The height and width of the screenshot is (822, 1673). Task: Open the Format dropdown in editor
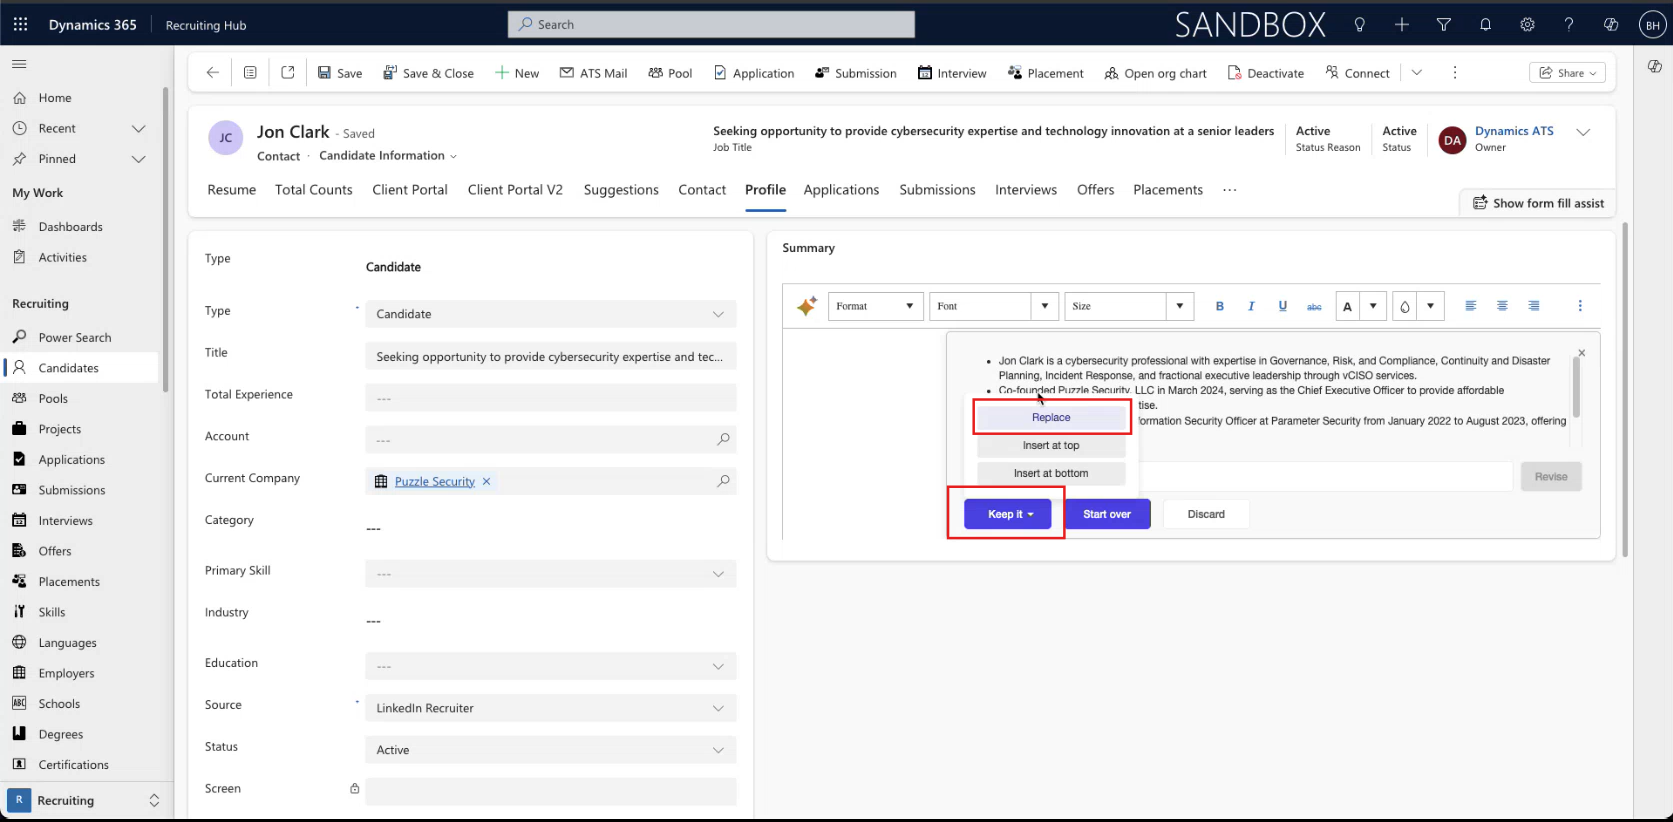(874, 306)
